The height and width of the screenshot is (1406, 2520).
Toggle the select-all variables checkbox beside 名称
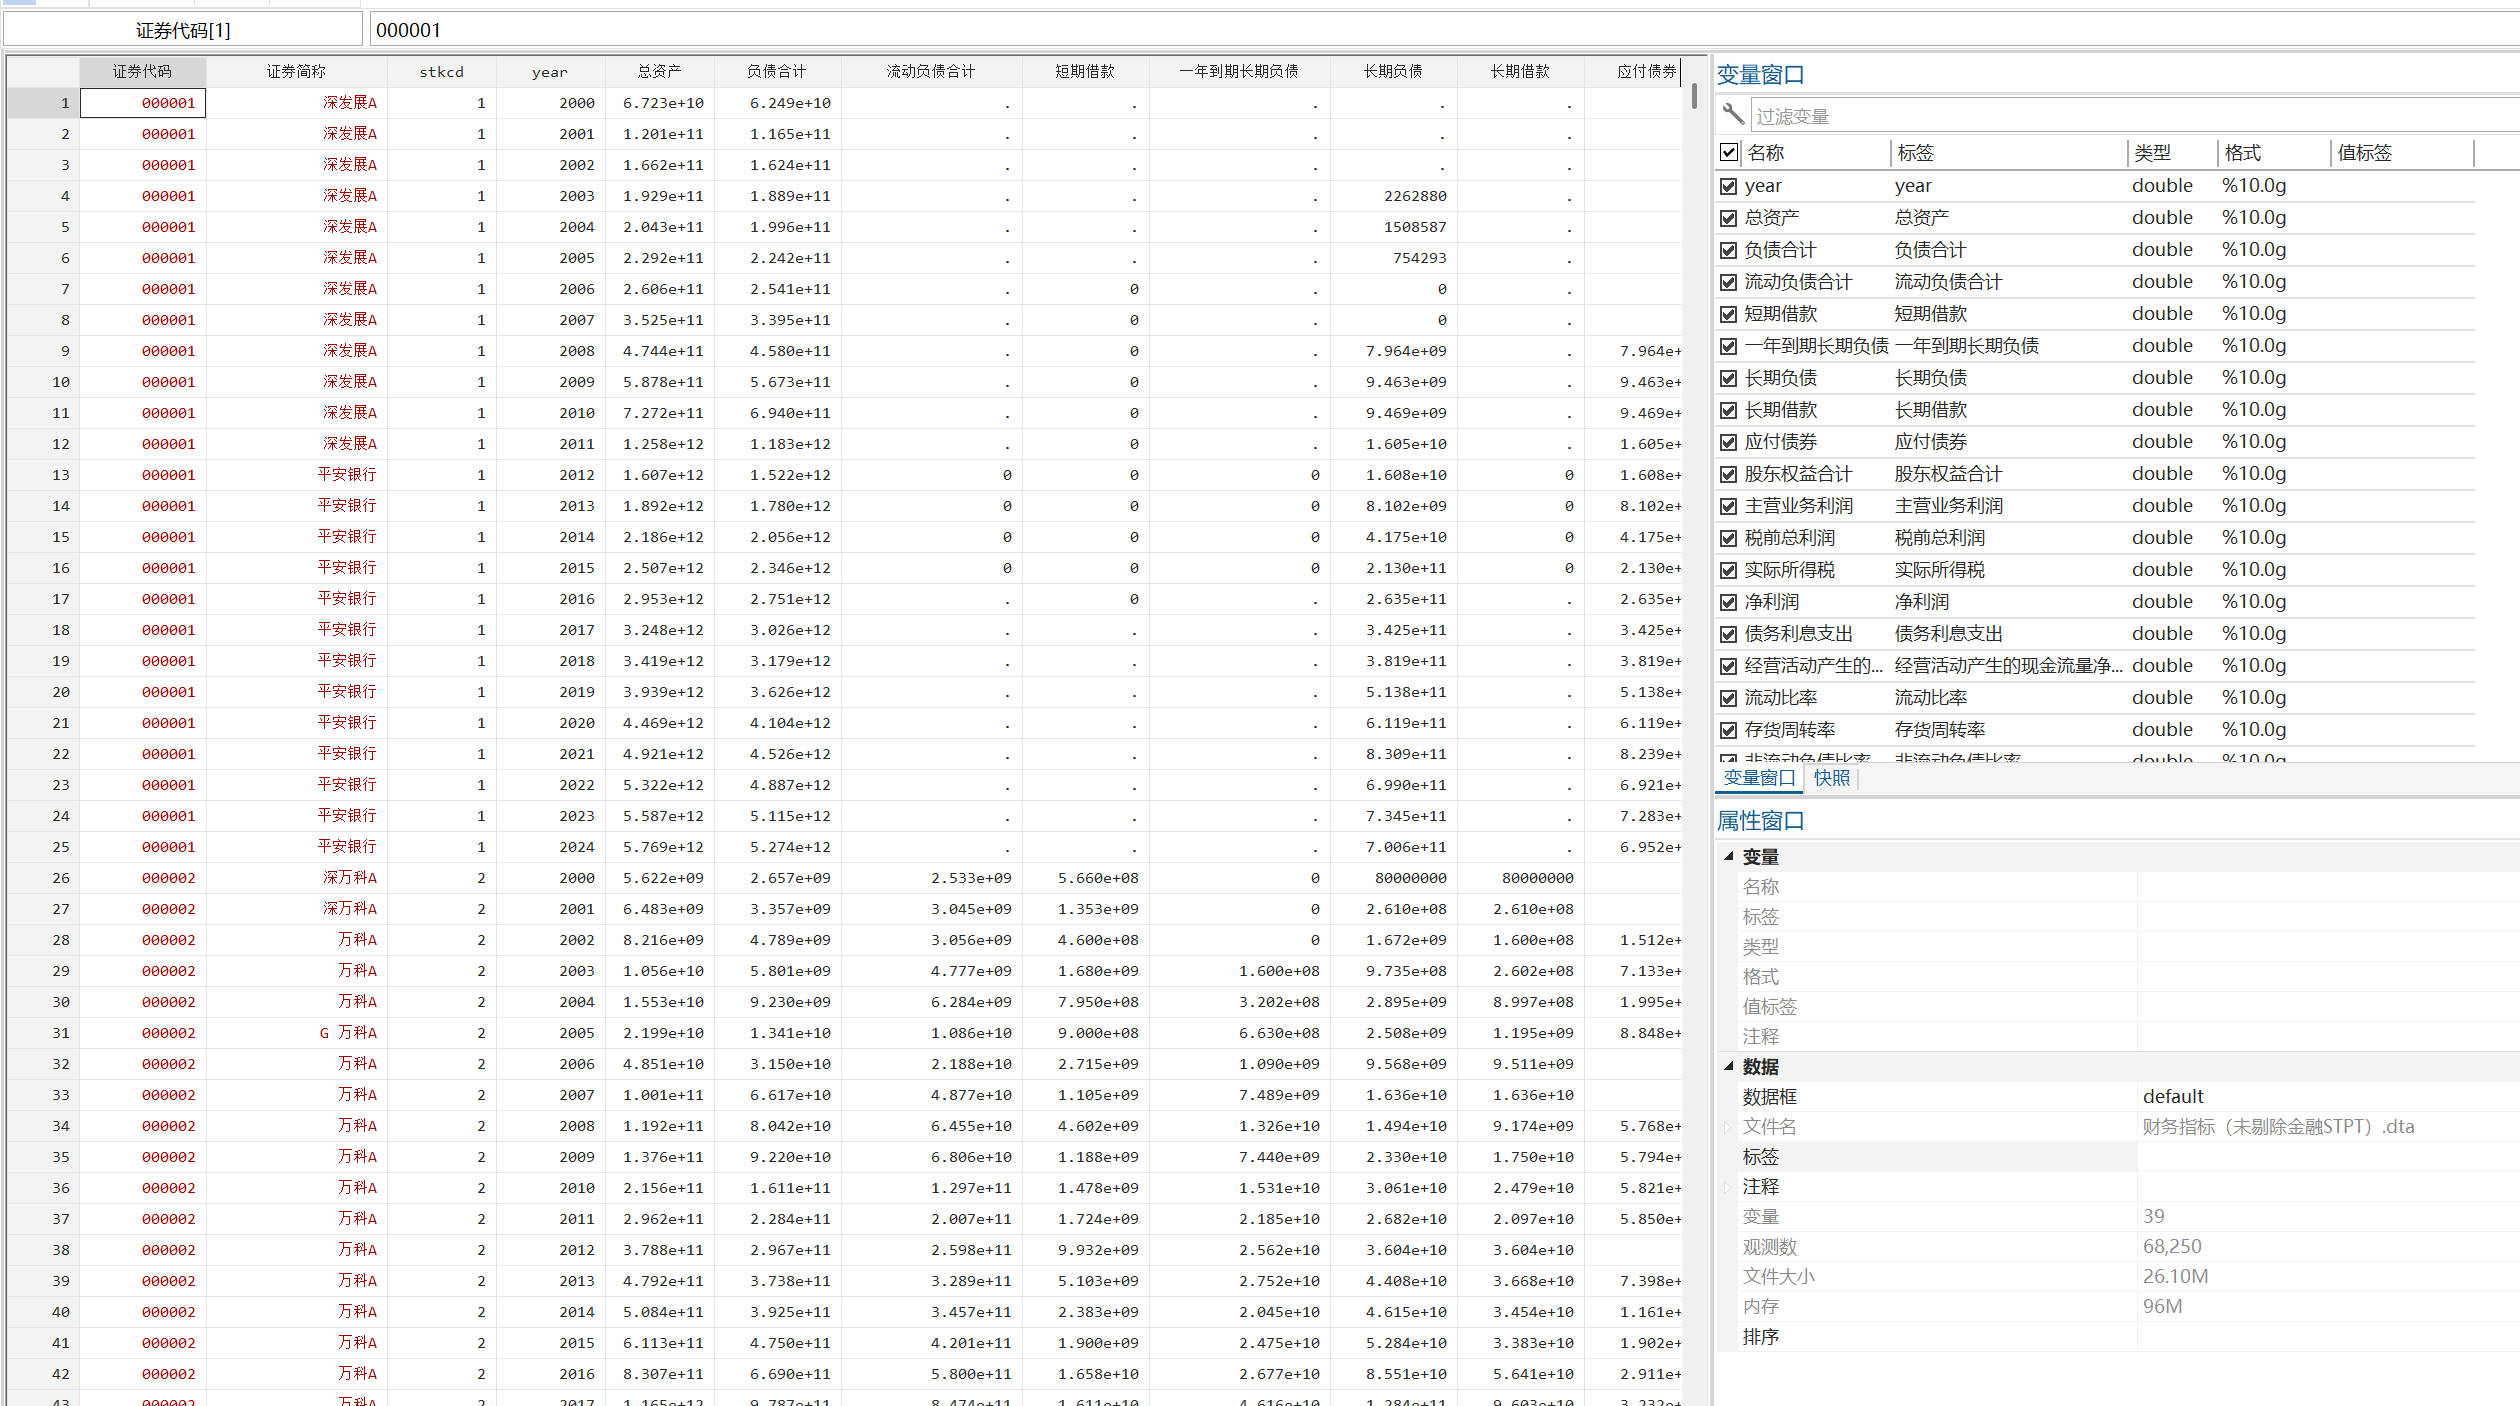1729,153
